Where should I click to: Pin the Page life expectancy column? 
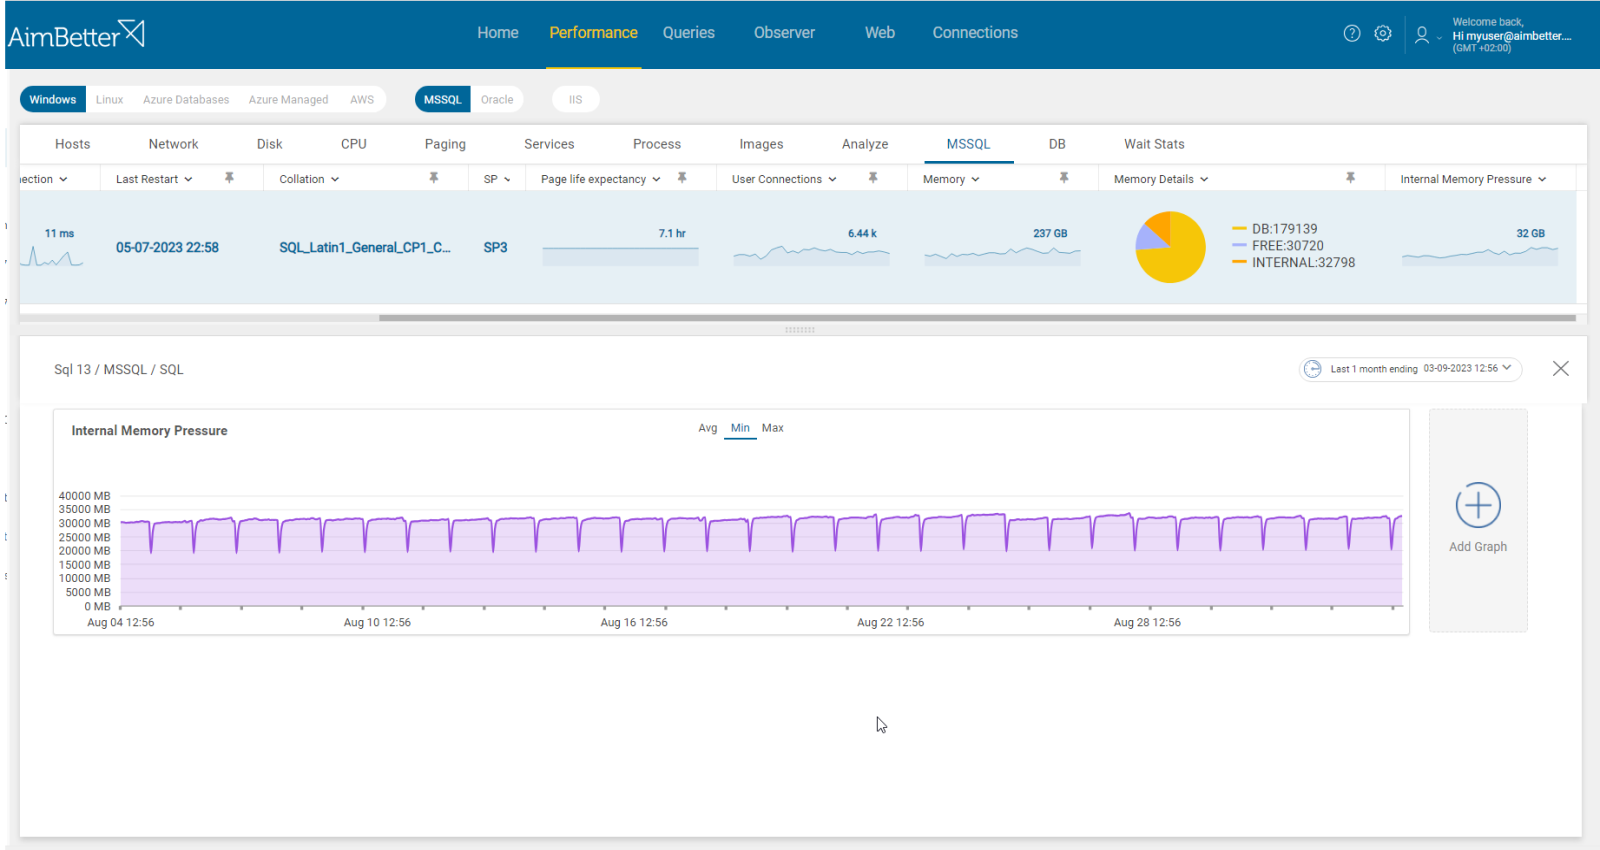click(682, 177)
